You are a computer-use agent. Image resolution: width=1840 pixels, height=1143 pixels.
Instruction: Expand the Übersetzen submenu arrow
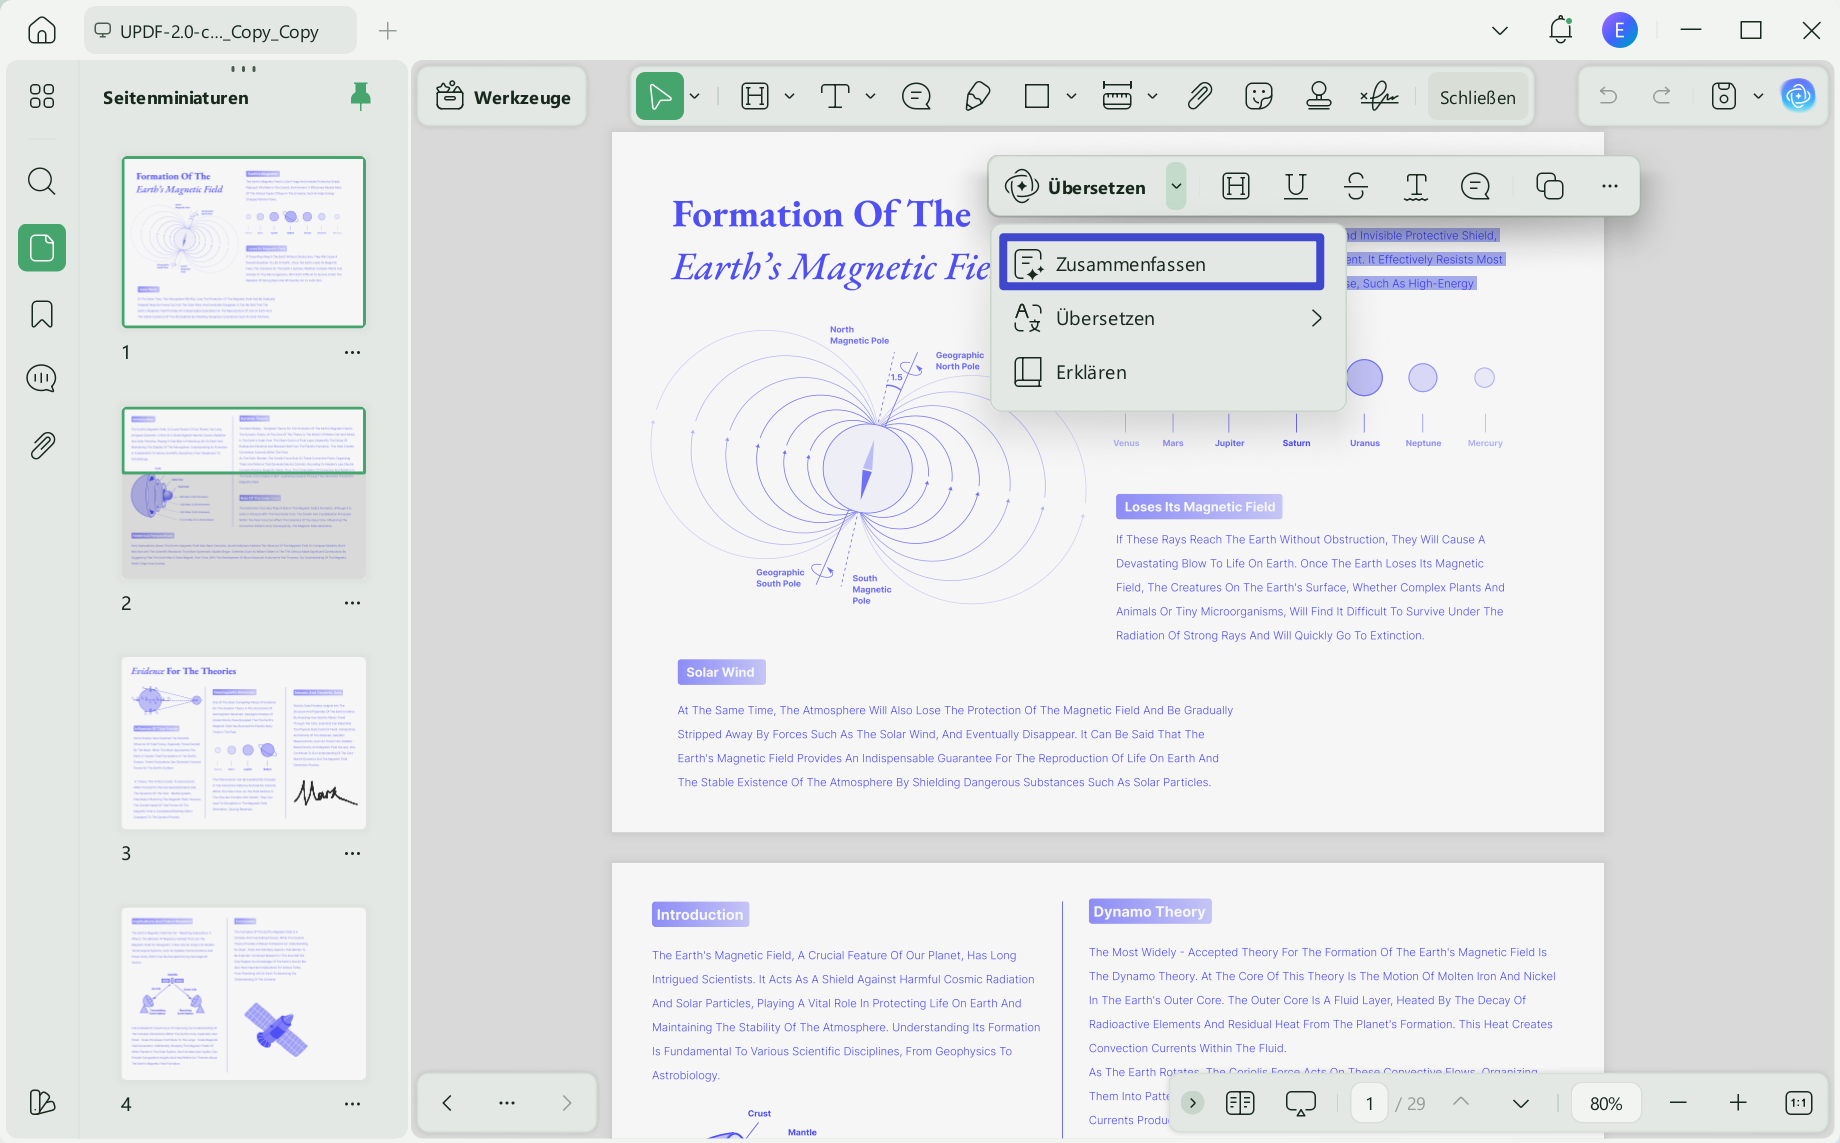point(1316,318)
